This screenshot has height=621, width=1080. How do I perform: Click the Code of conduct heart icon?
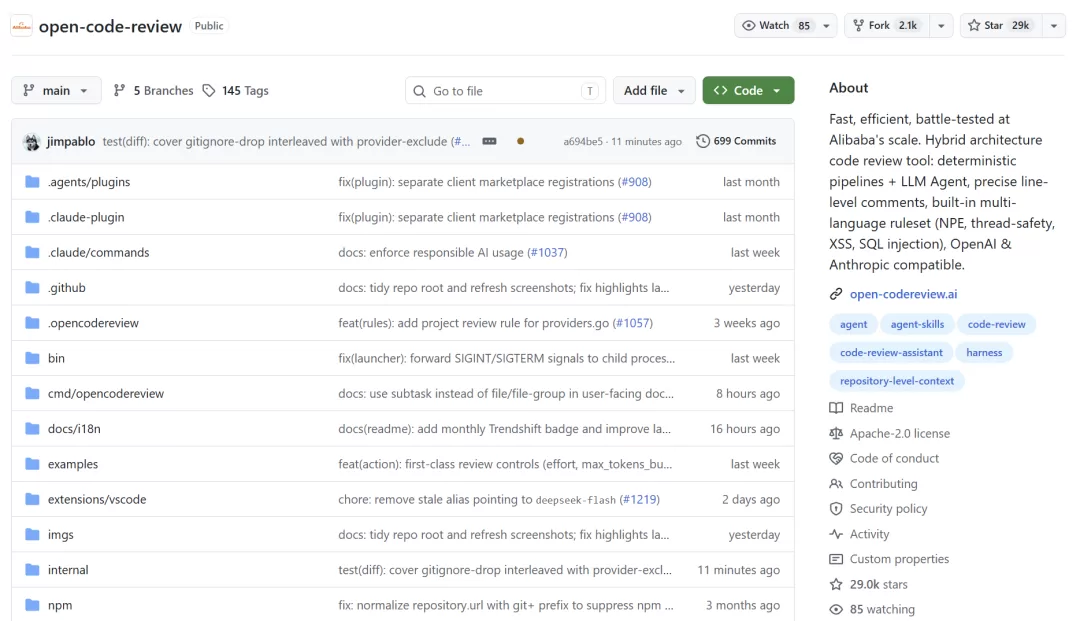click(835, 459)
